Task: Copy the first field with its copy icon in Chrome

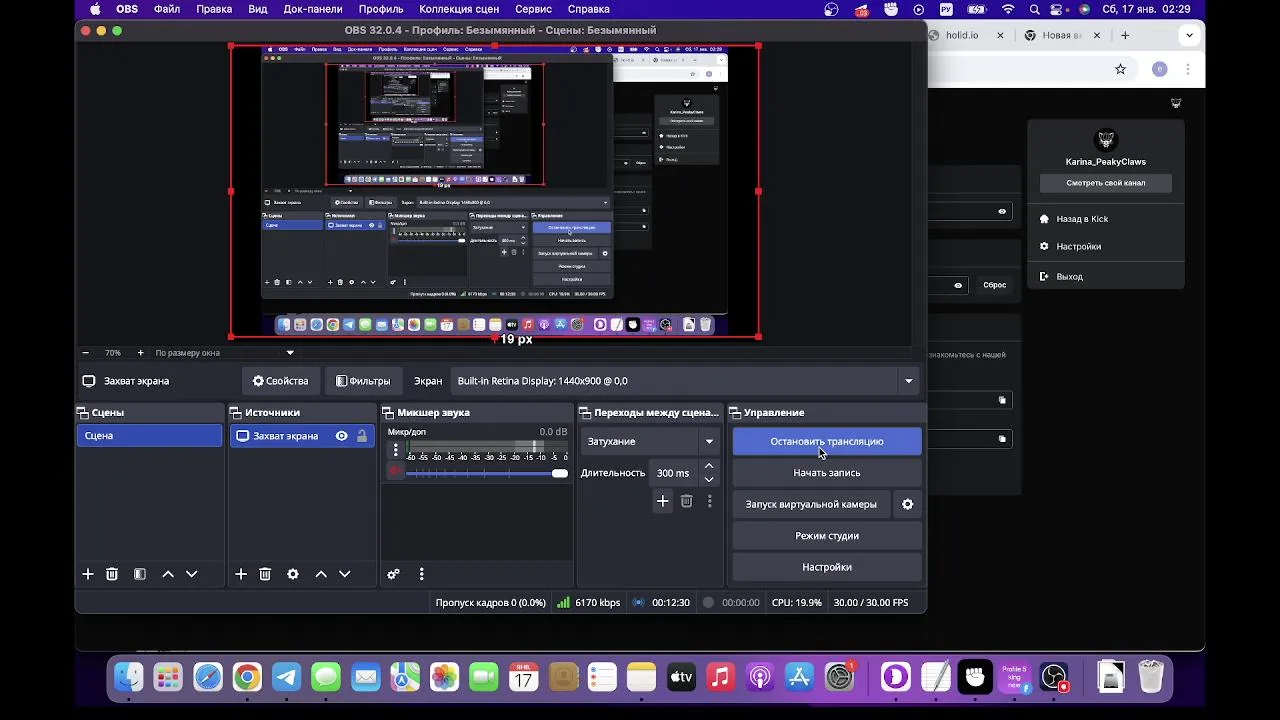Action: pos(1002,400)
